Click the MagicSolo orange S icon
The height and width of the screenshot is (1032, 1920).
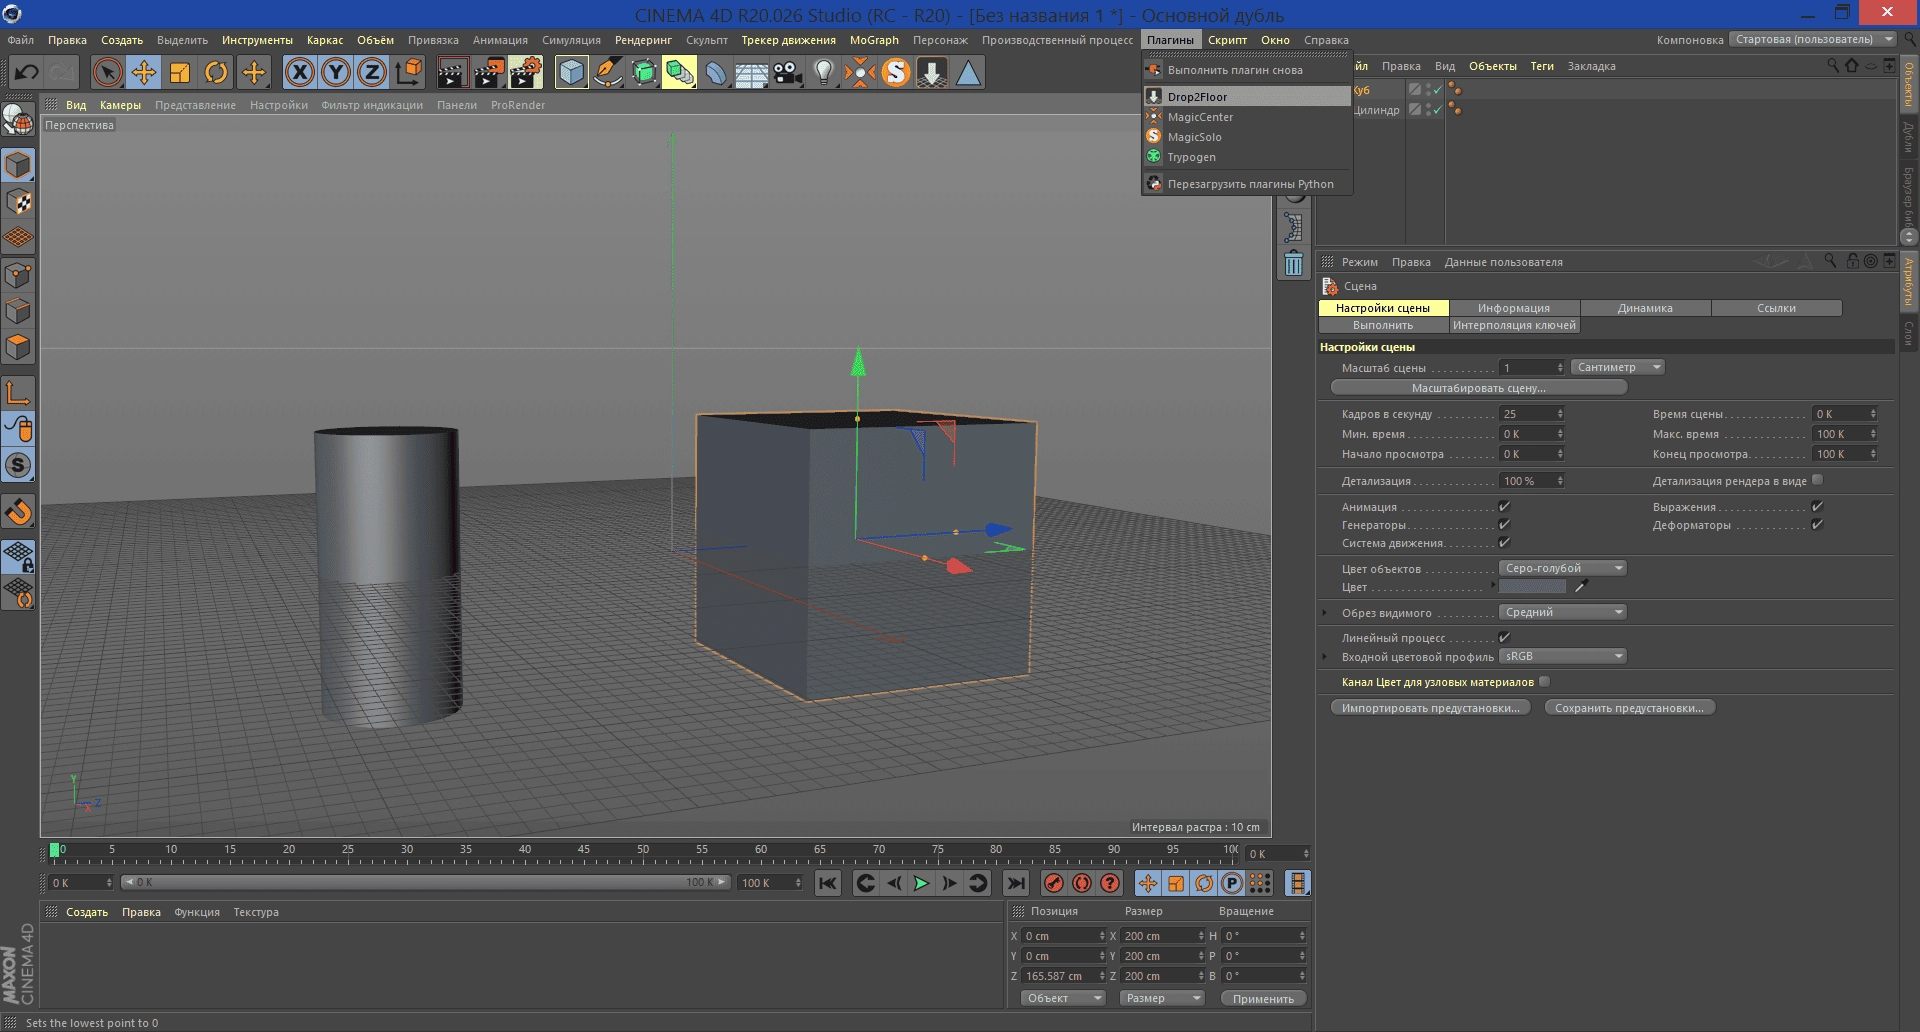tap(896, 72)
